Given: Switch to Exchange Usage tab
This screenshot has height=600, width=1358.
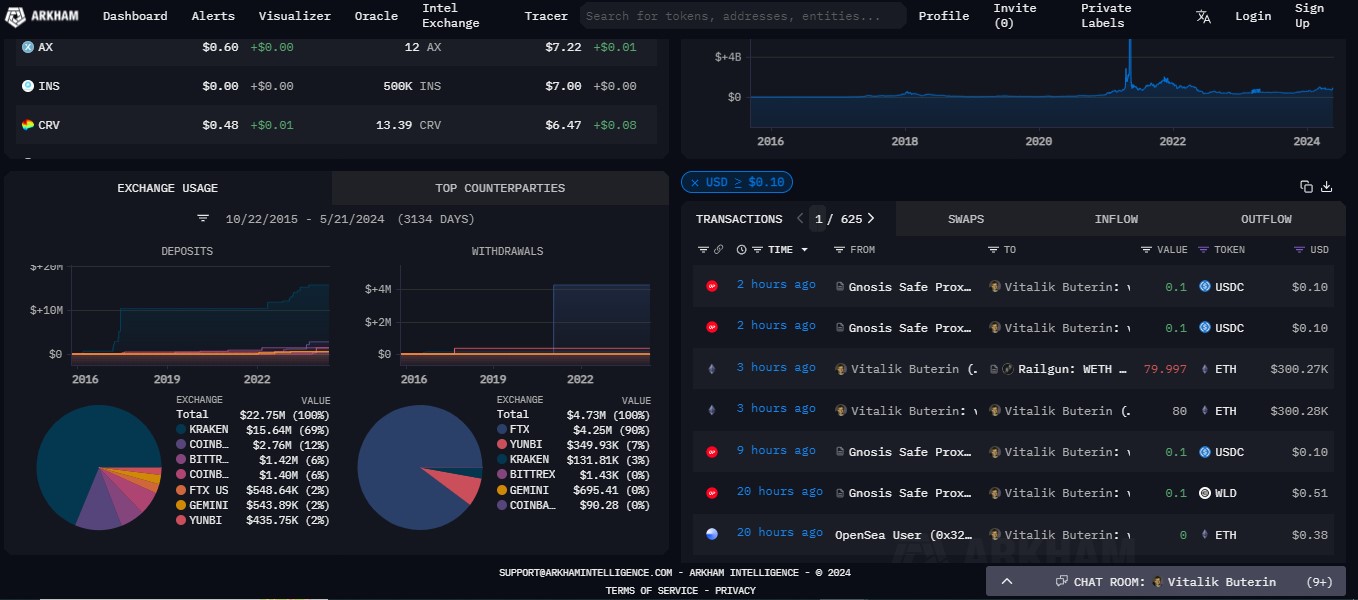Looking at the screenshot, I should point(168,188).
